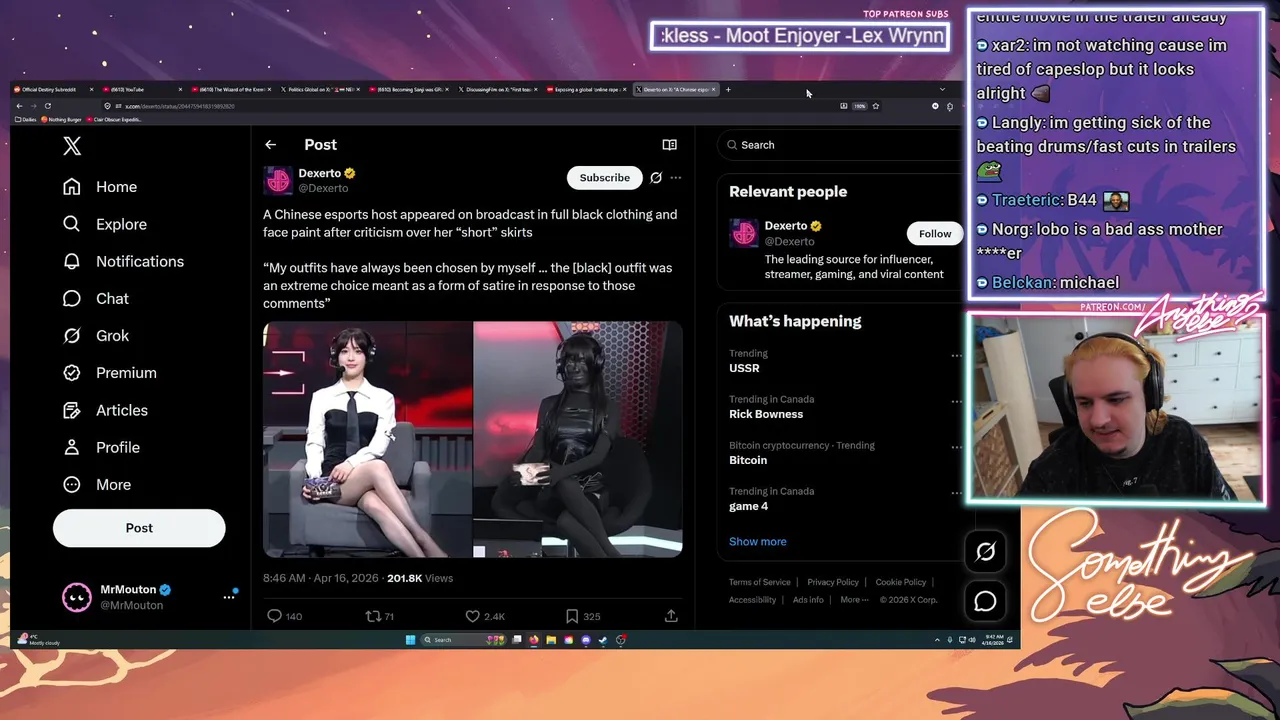Open File Explorer from the taskbar
This screenshot has width=1280, height=720.
coord(551,640)
